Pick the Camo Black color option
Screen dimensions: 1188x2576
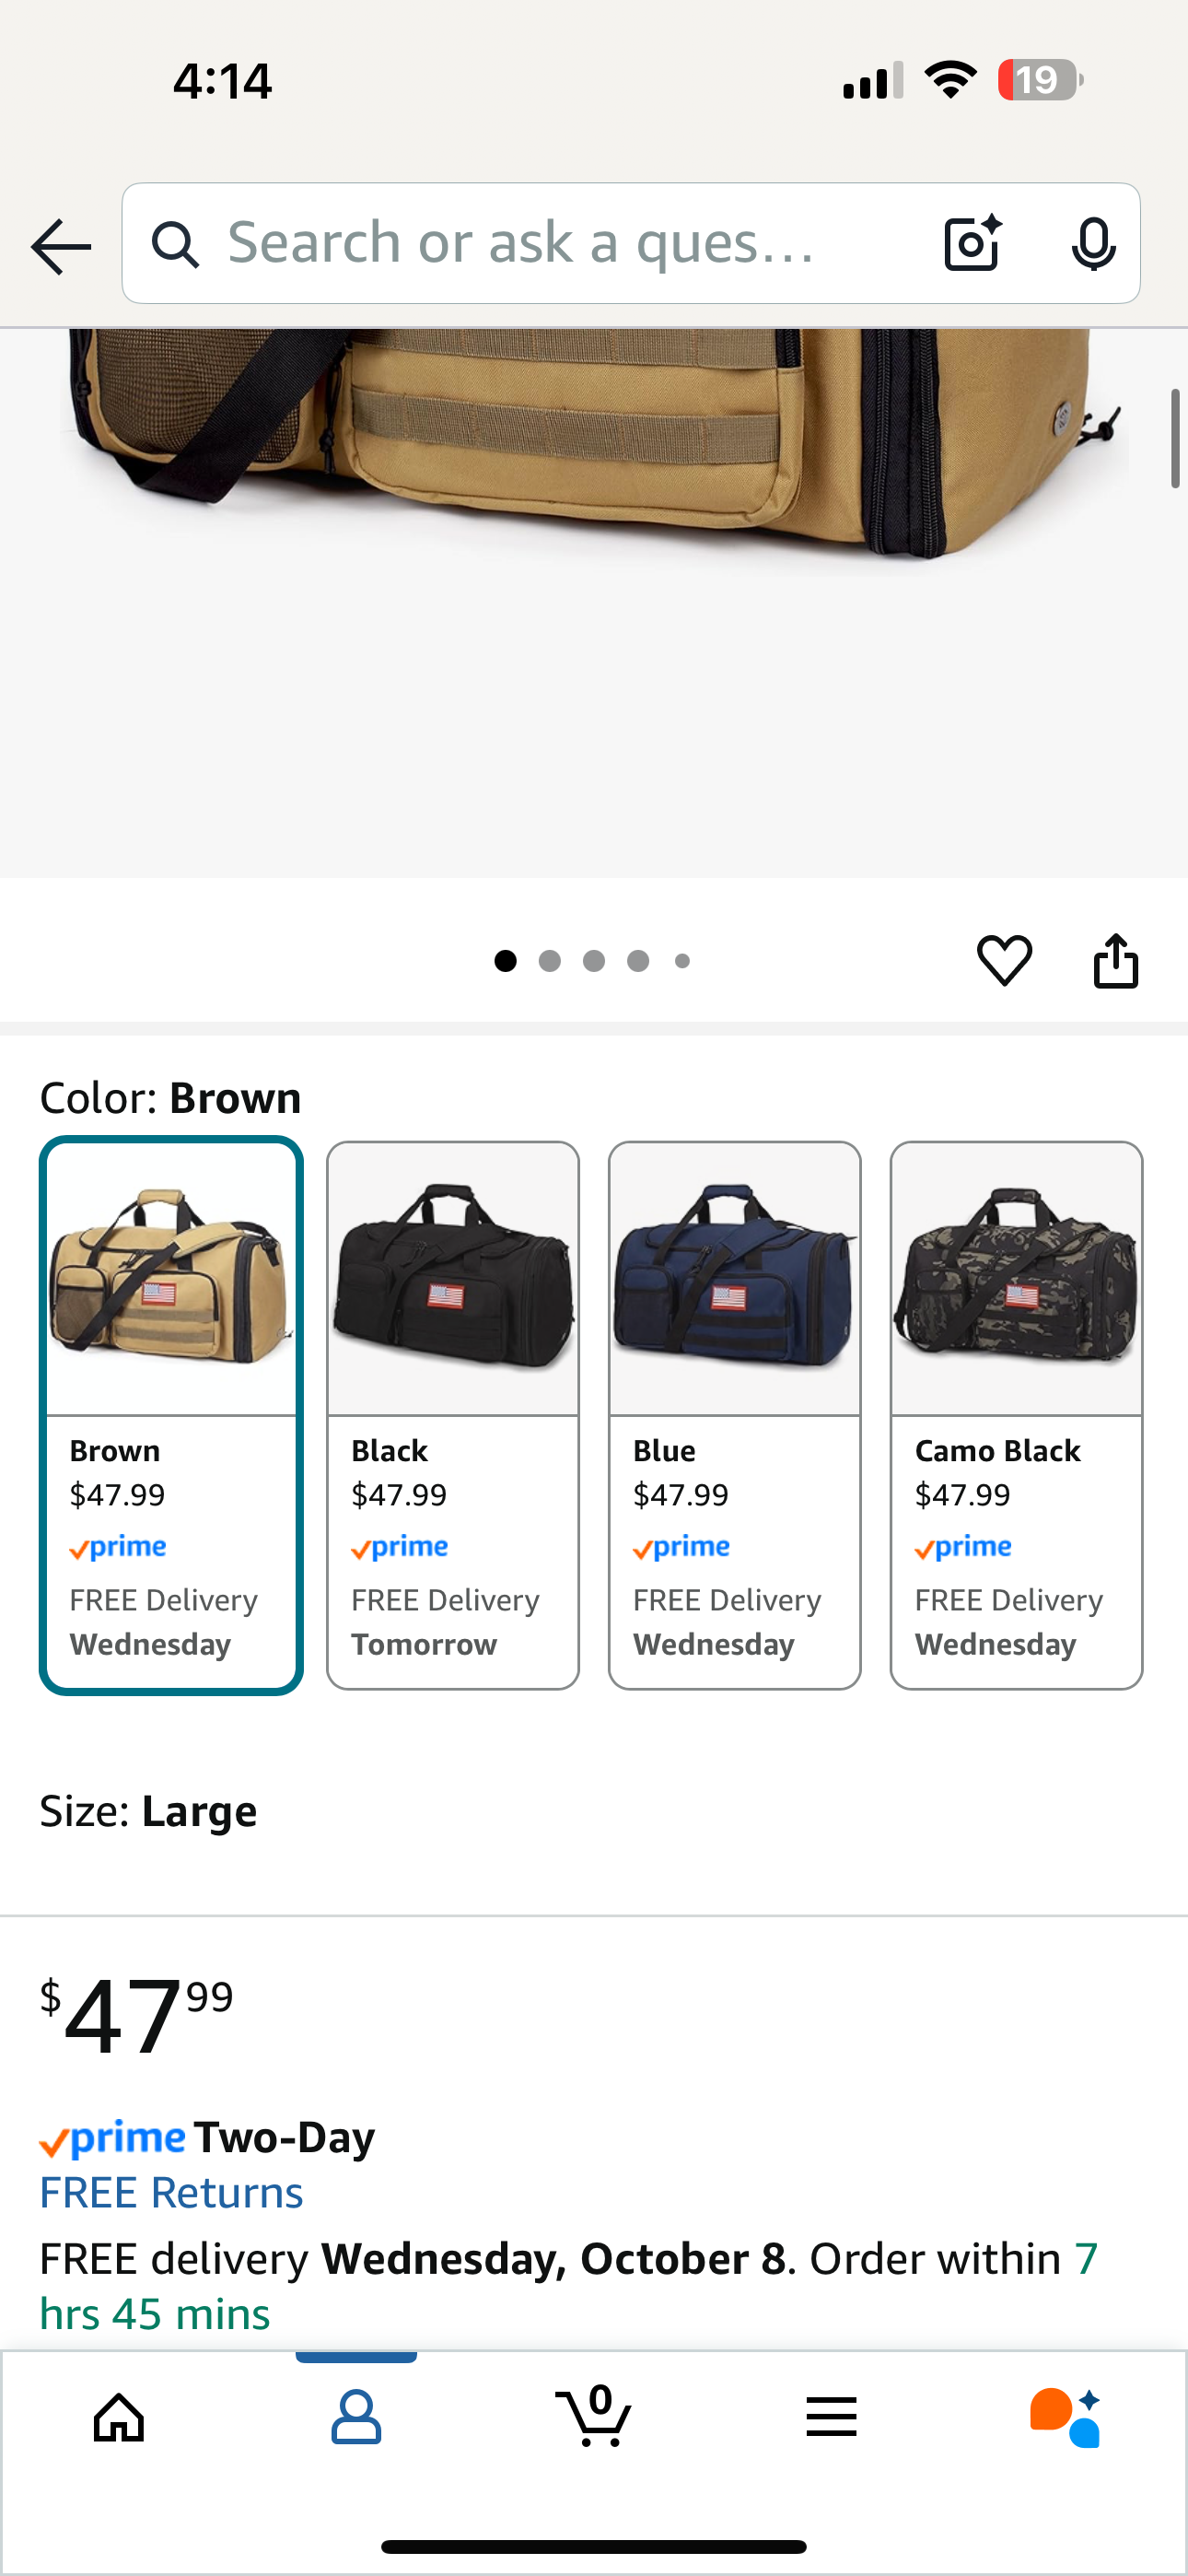1016,1415
